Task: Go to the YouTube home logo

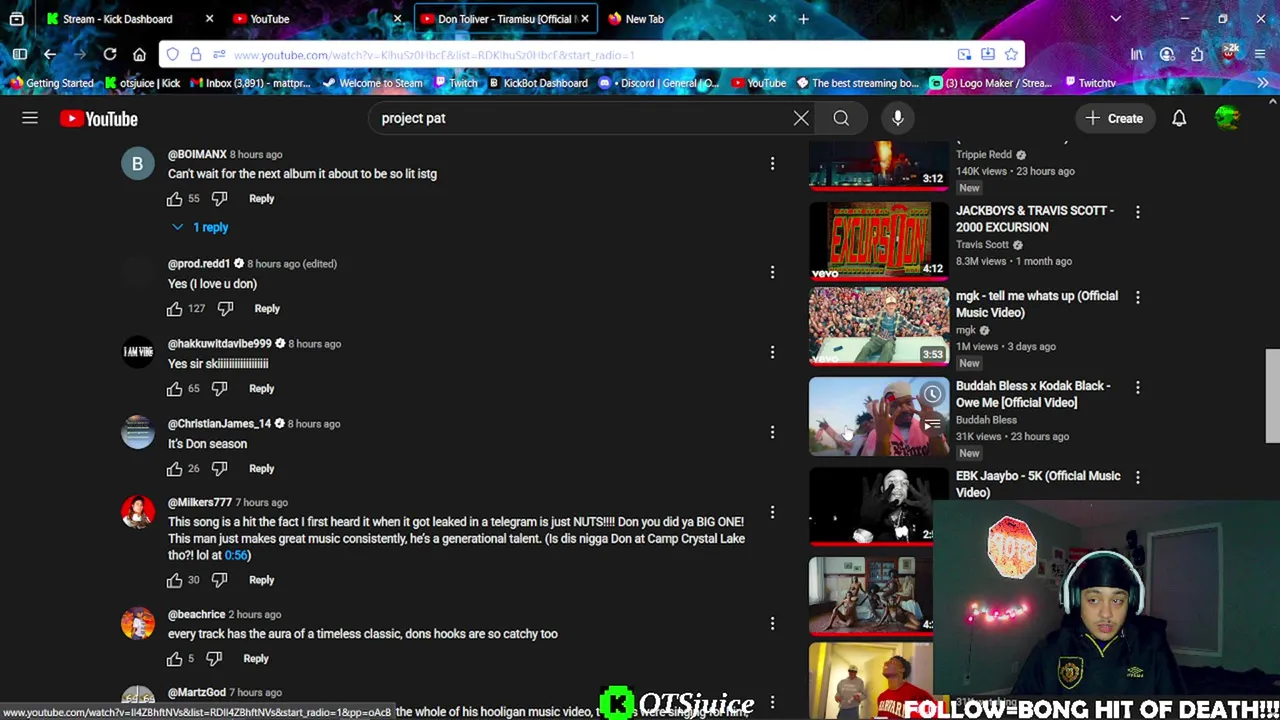Action: (x=98, y=119)
